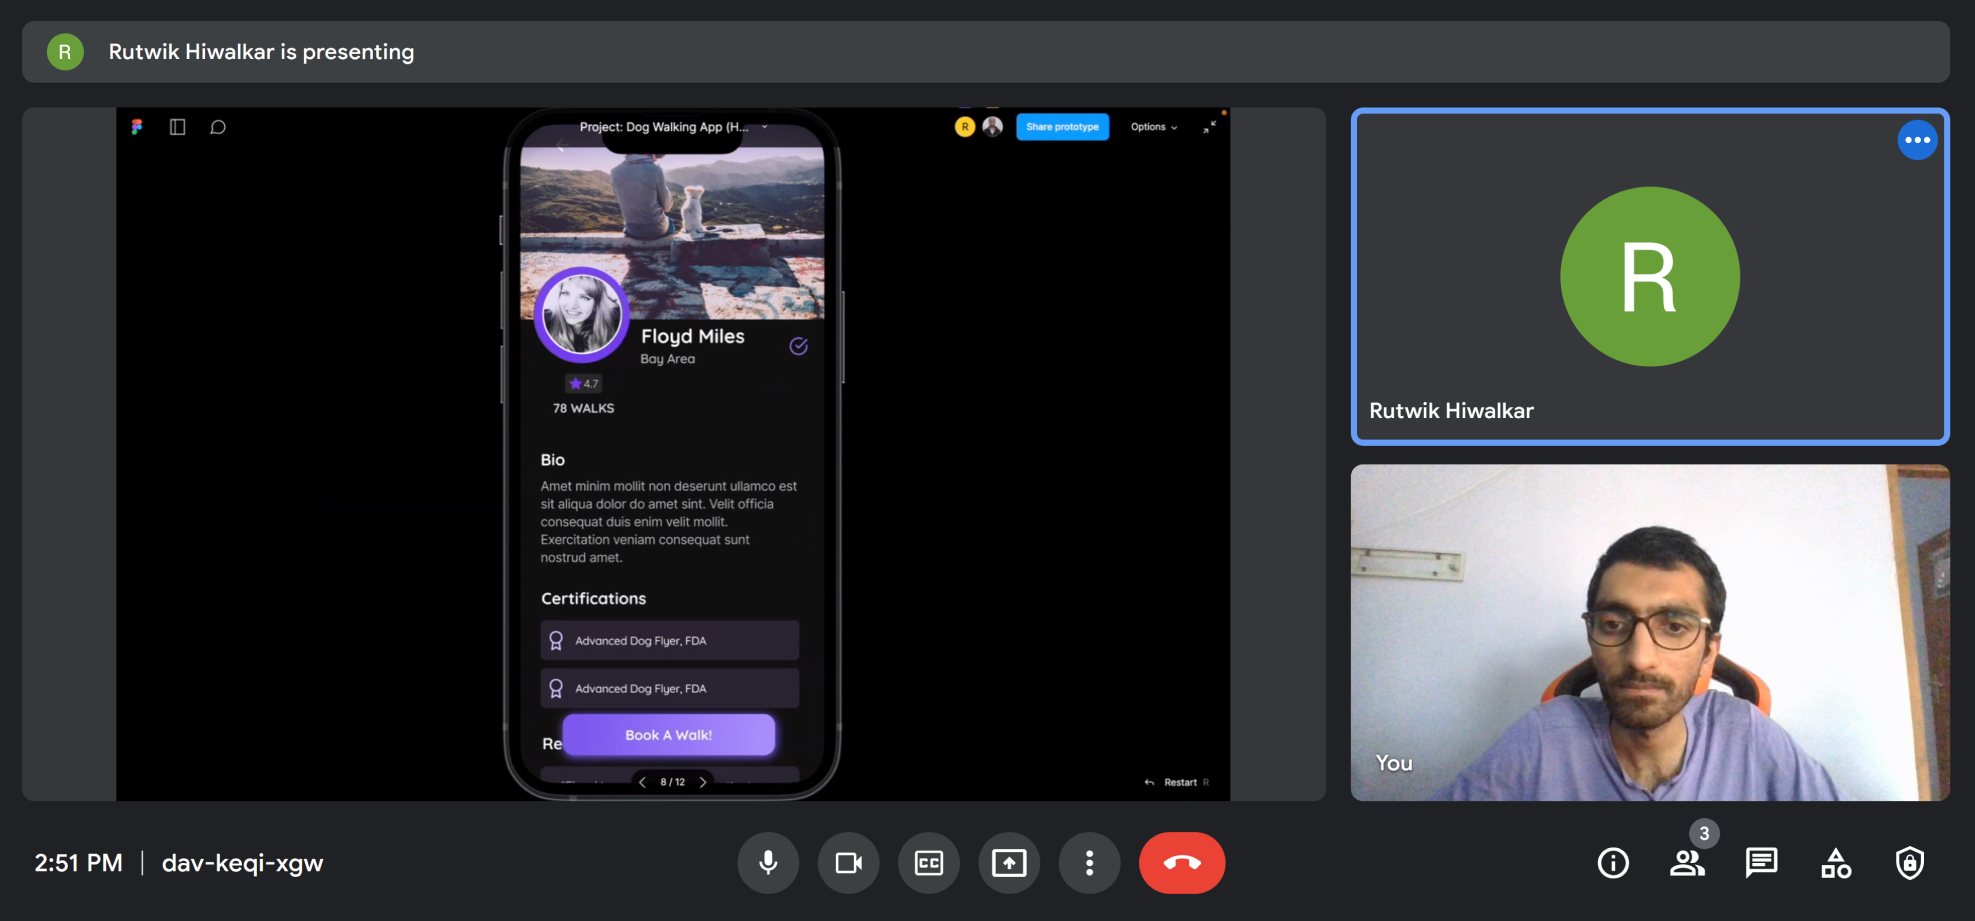Click the Floyd Miles name text
Viewport: 1975px width, 921px height.
[x=693, y=336]
